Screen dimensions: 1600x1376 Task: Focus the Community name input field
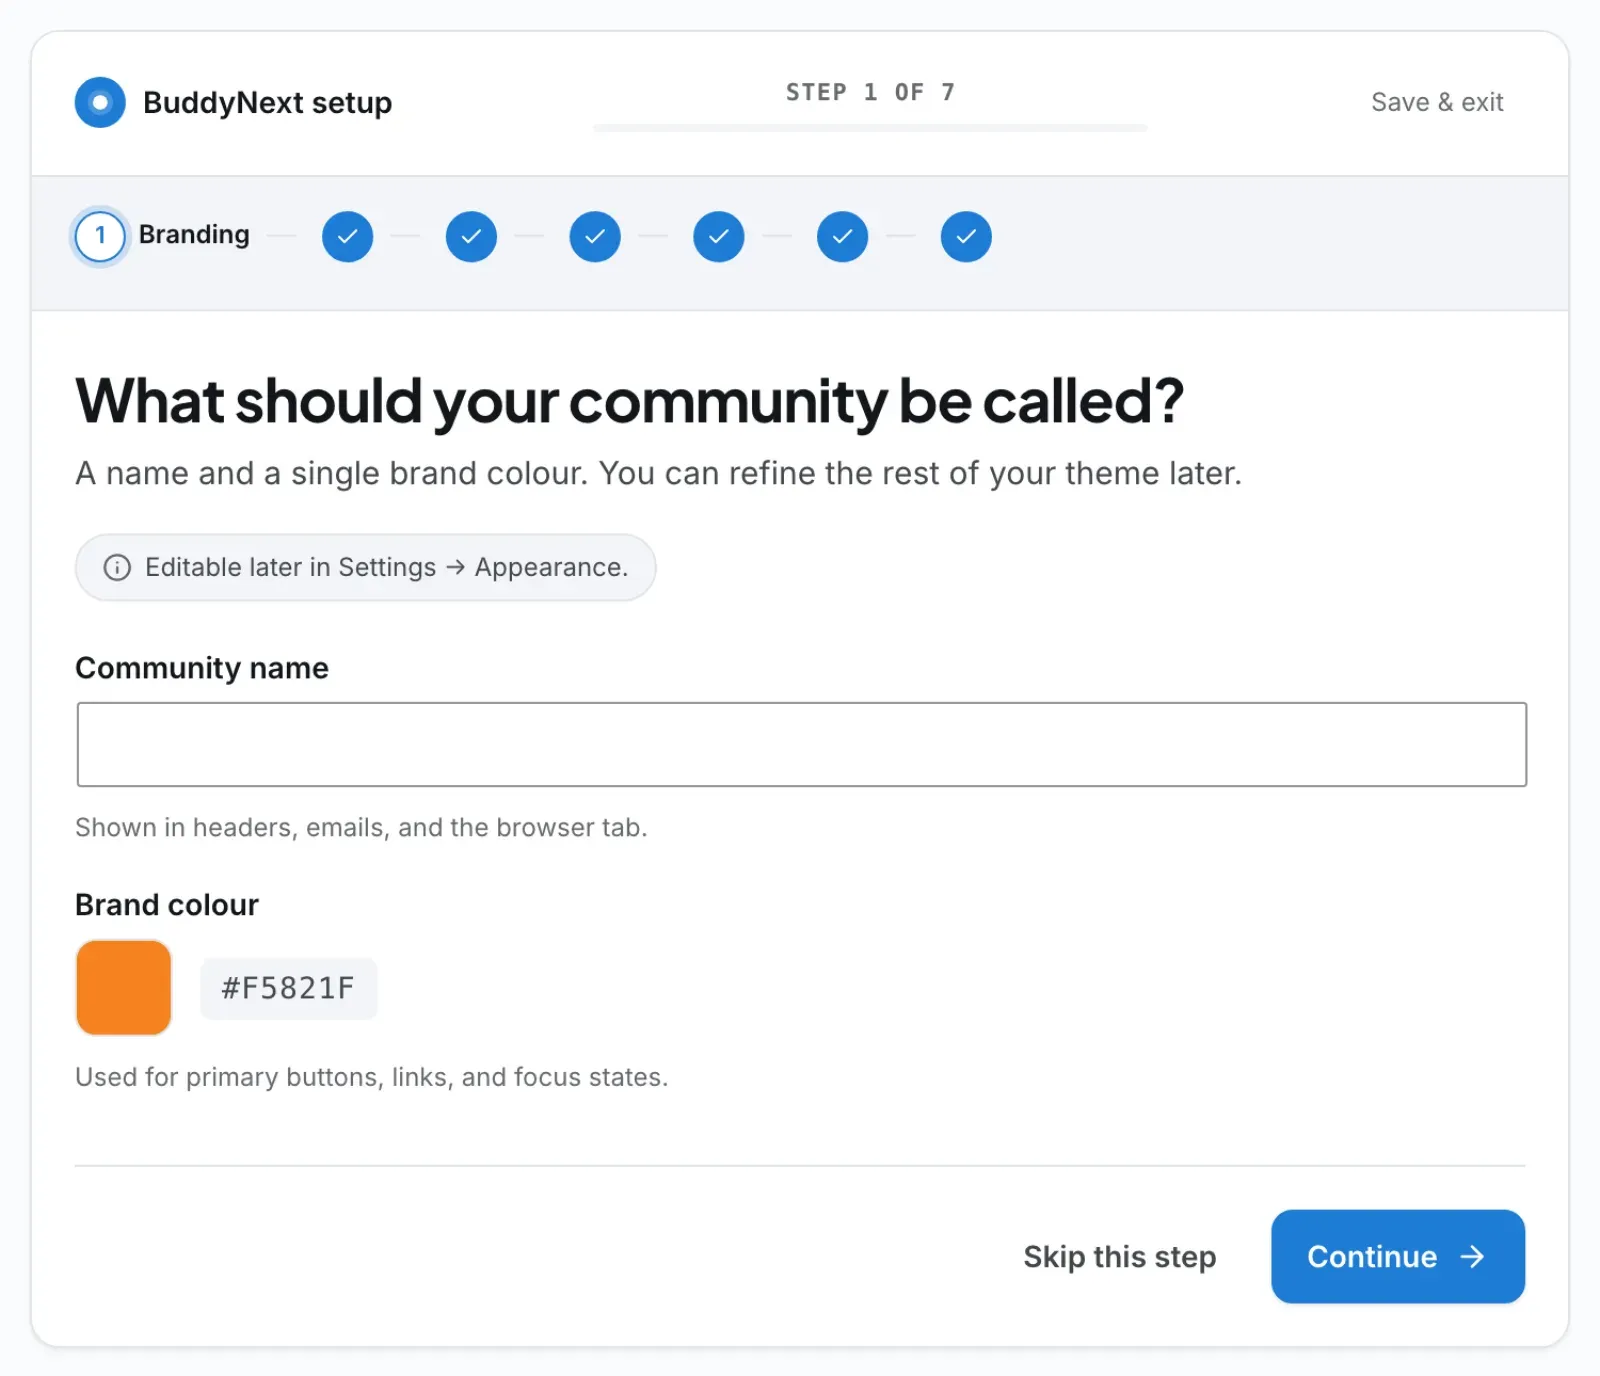pos(802,744)
